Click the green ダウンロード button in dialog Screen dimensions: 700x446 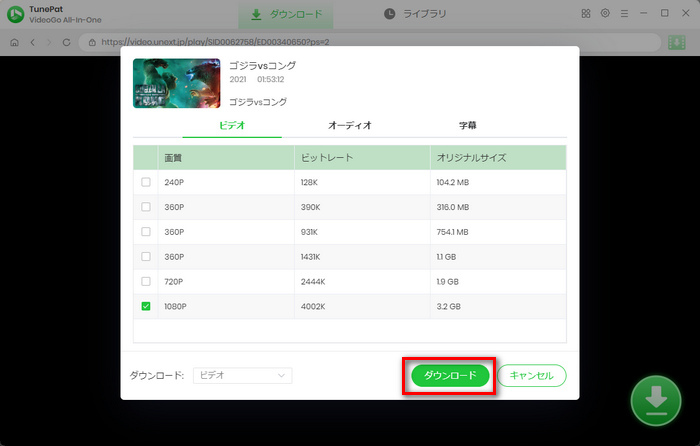tap(450, 375)
